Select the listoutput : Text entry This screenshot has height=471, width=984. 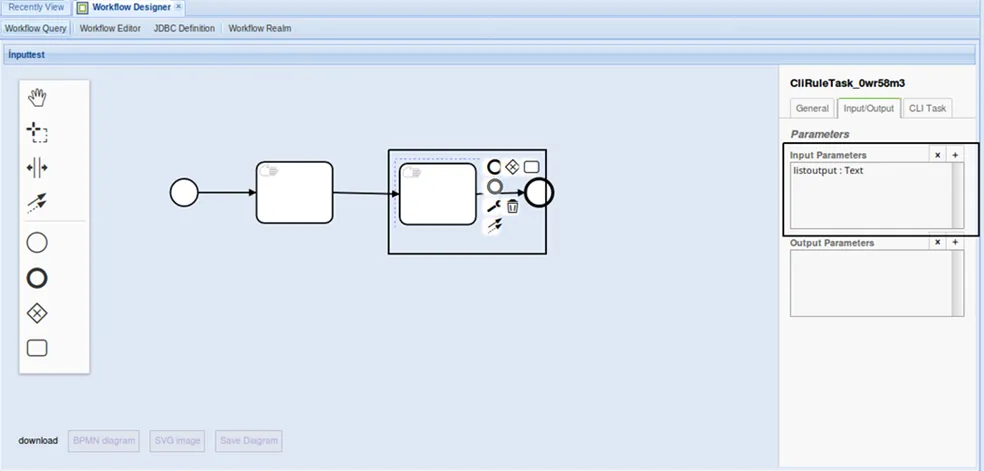click(828, 170)
